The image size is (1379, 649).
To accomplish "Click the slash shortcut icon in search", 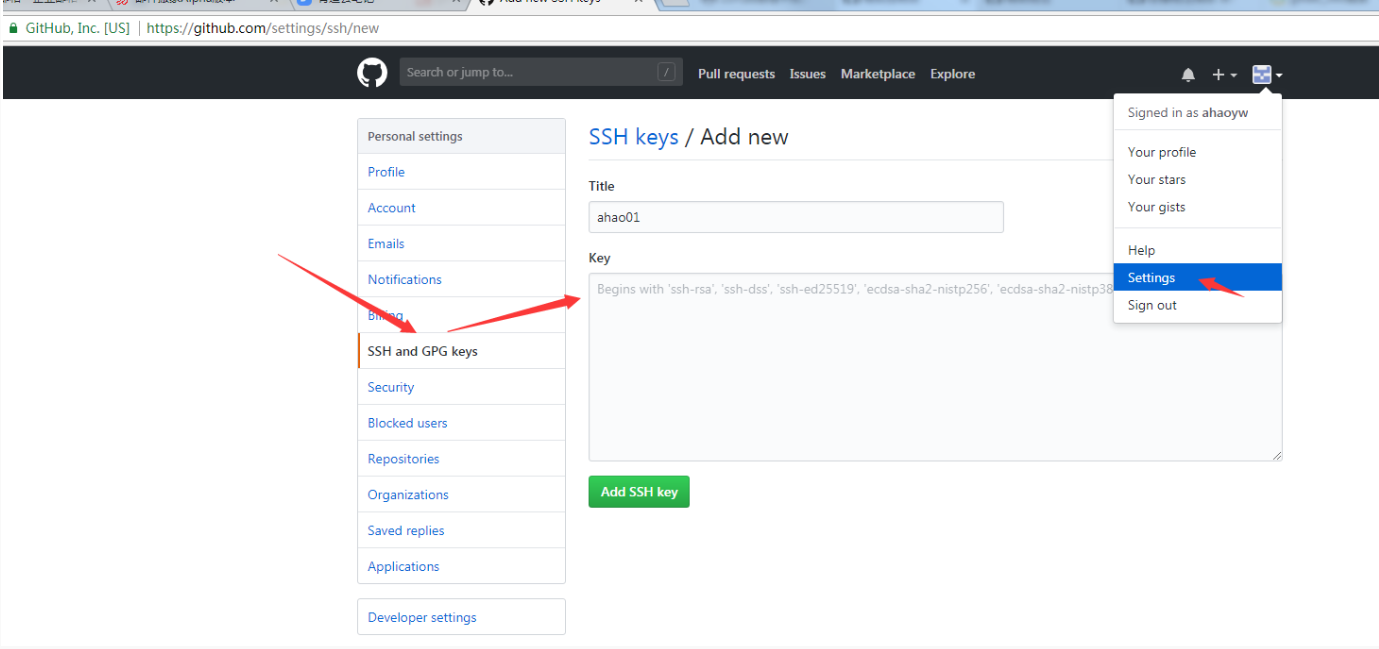I will click(x=666, y=72).
